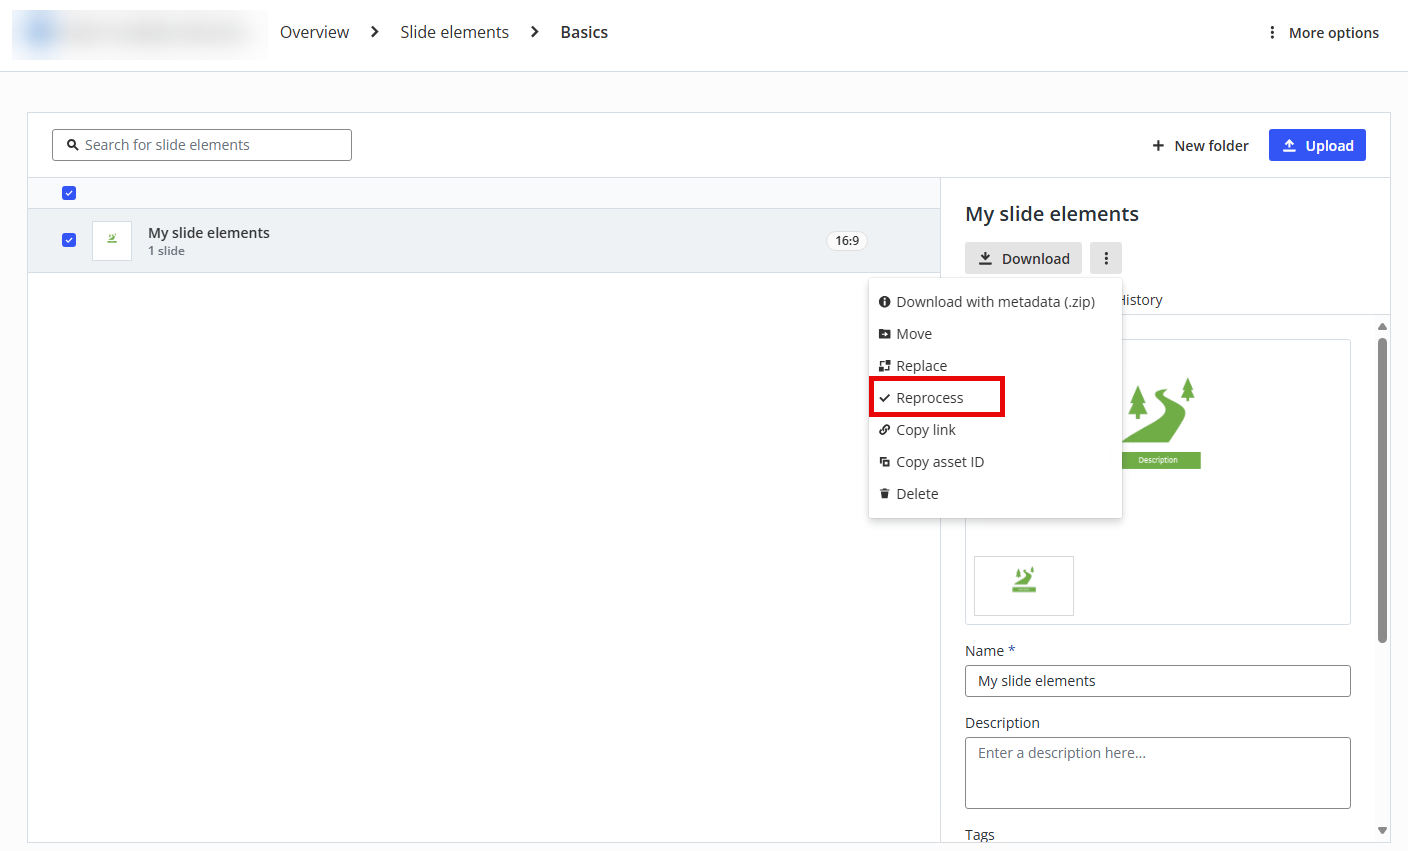Select Replace from the context menu
This screenshot has height=851, width=1408.
[995, 366]
